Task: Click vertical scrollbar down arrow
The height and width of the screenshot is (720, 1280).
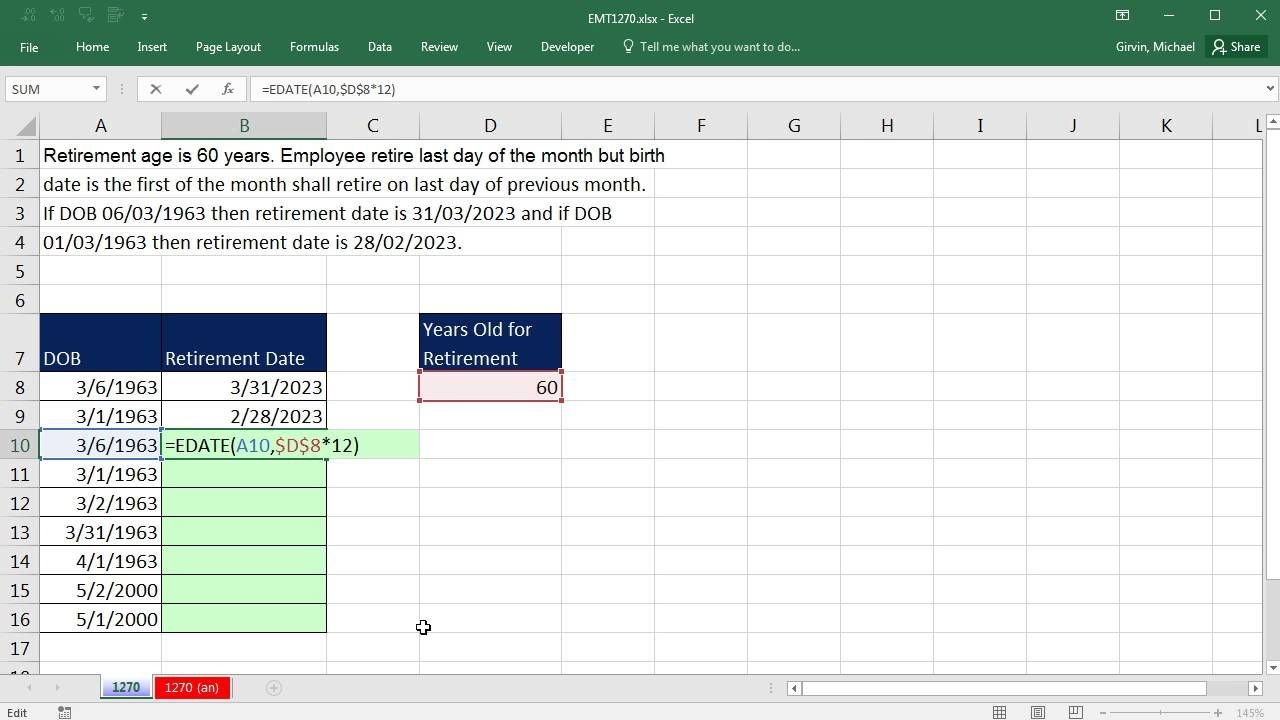Action: pyautogui.click(x=1272, y=667)
